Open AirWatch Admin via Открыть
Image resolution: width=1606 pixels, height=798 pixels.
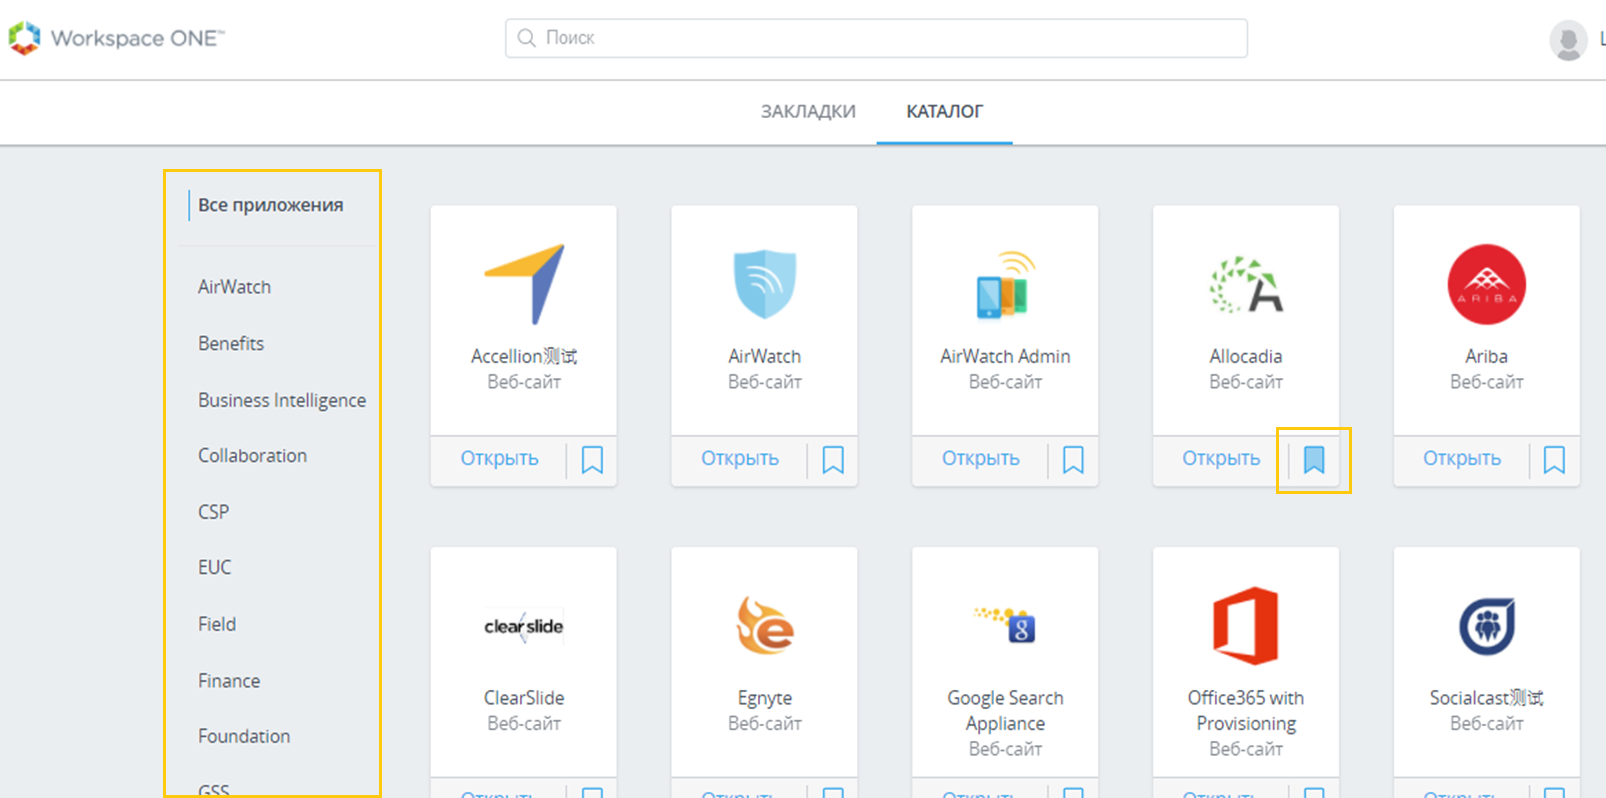tap(981, 458)
